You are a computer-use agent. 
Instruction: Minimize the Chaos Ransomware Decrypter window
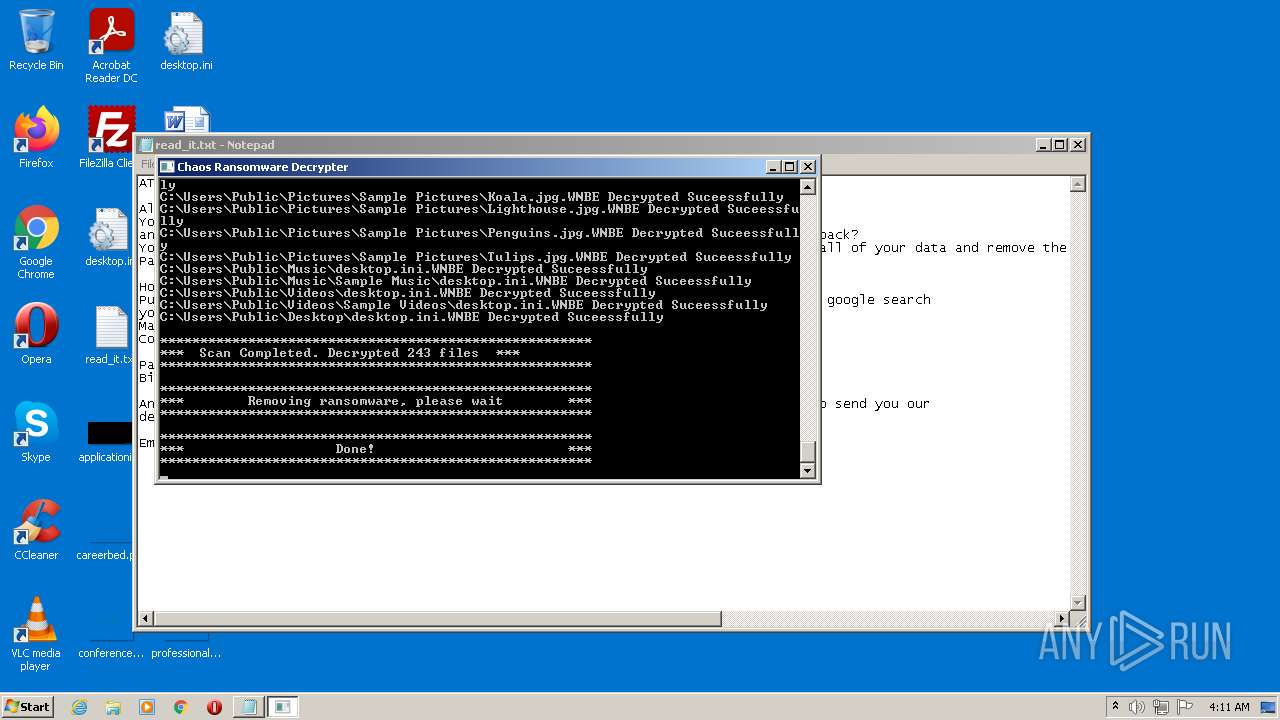773,167
